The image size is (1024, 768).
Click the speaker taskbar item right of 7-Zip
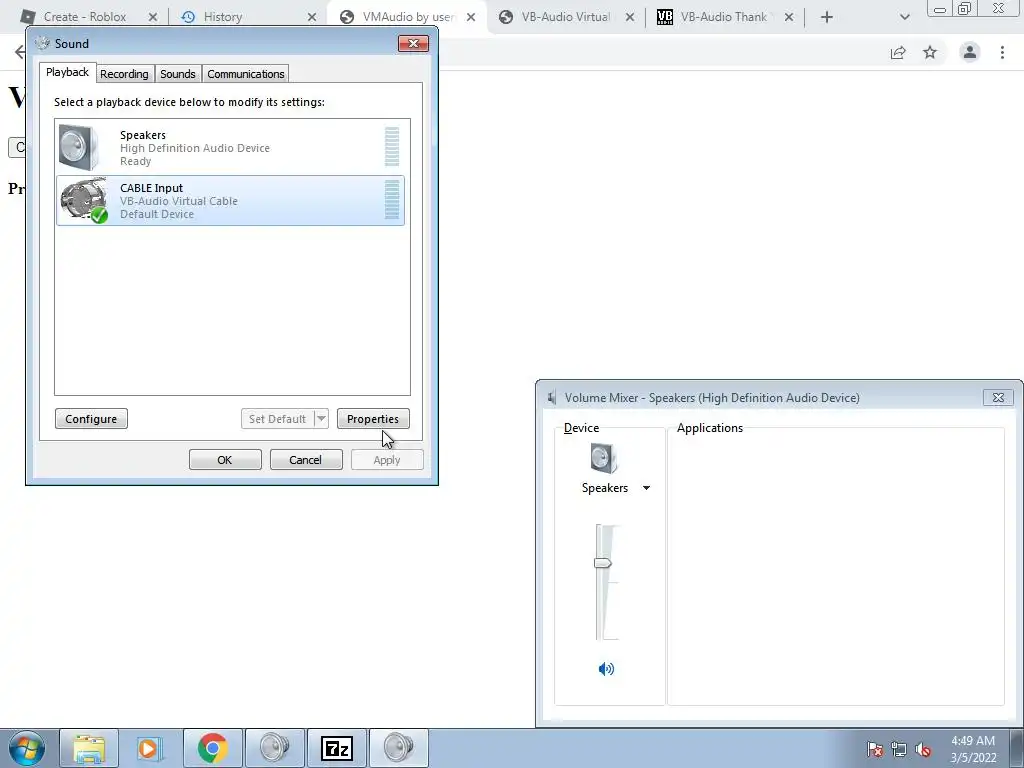[x=399, y=748]
